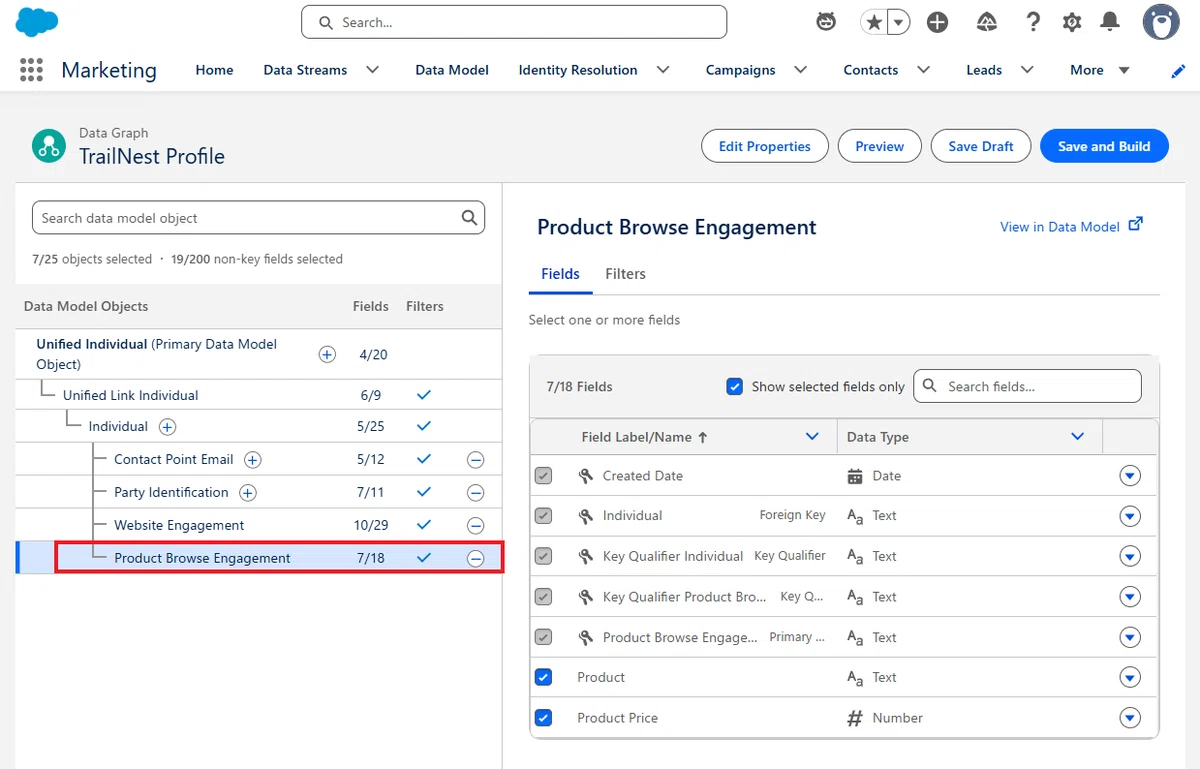Add related object to Unified Individual
This screenshot has width=1200, height=769.
point(327,354)
